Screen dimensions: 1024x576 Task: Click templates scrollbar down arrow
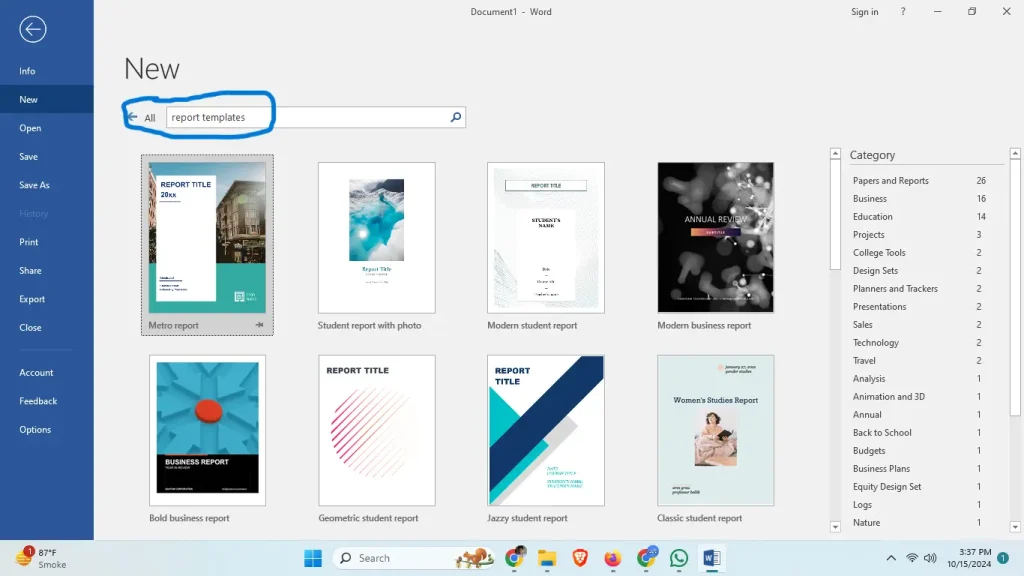pyautogui.click(x=835, y=527)
